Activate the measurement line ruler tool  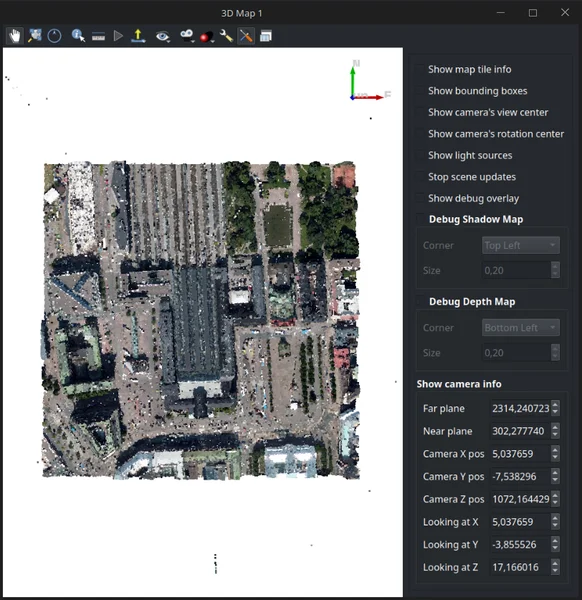98,37
